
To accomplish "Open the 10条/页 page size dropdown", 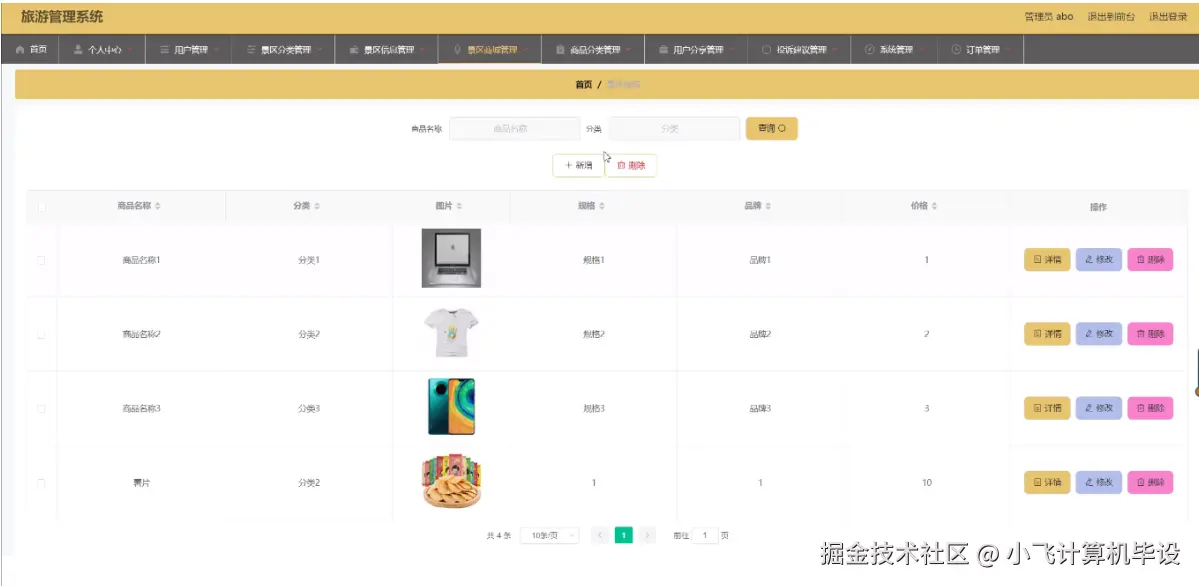I will (x=549, y=536).
